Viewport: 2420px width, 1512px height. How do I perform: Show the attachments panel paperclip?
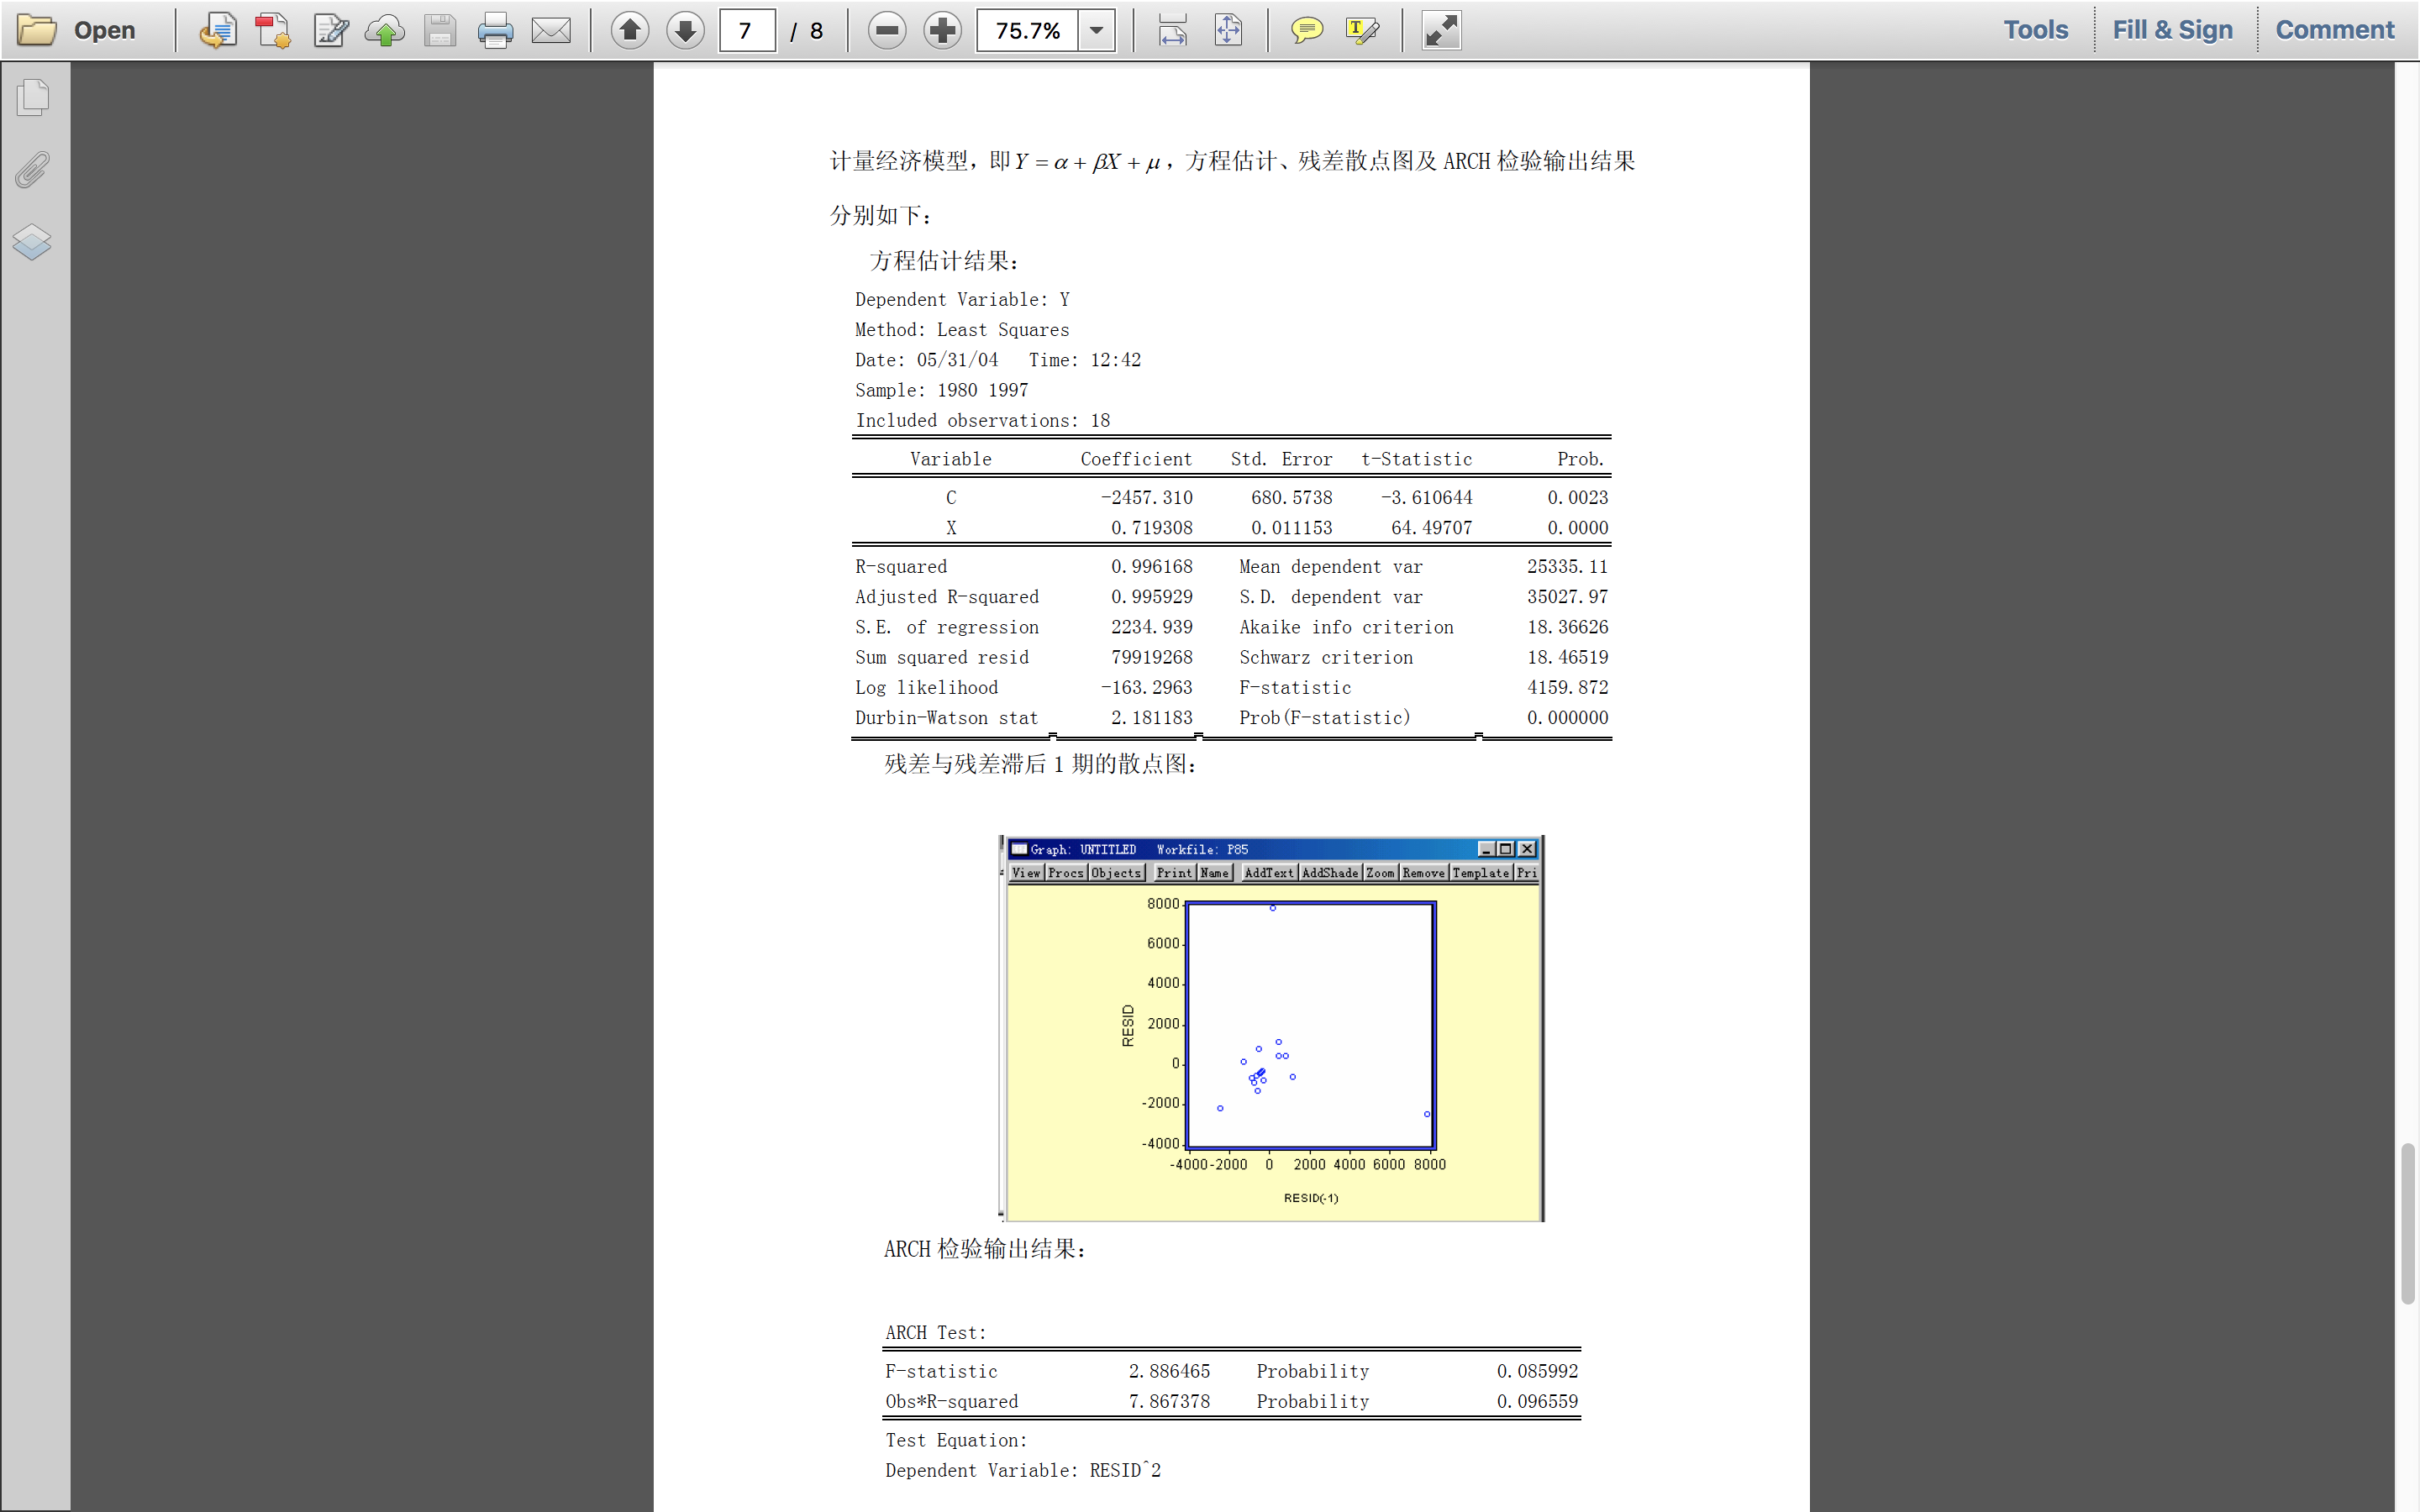coord(33,170)
